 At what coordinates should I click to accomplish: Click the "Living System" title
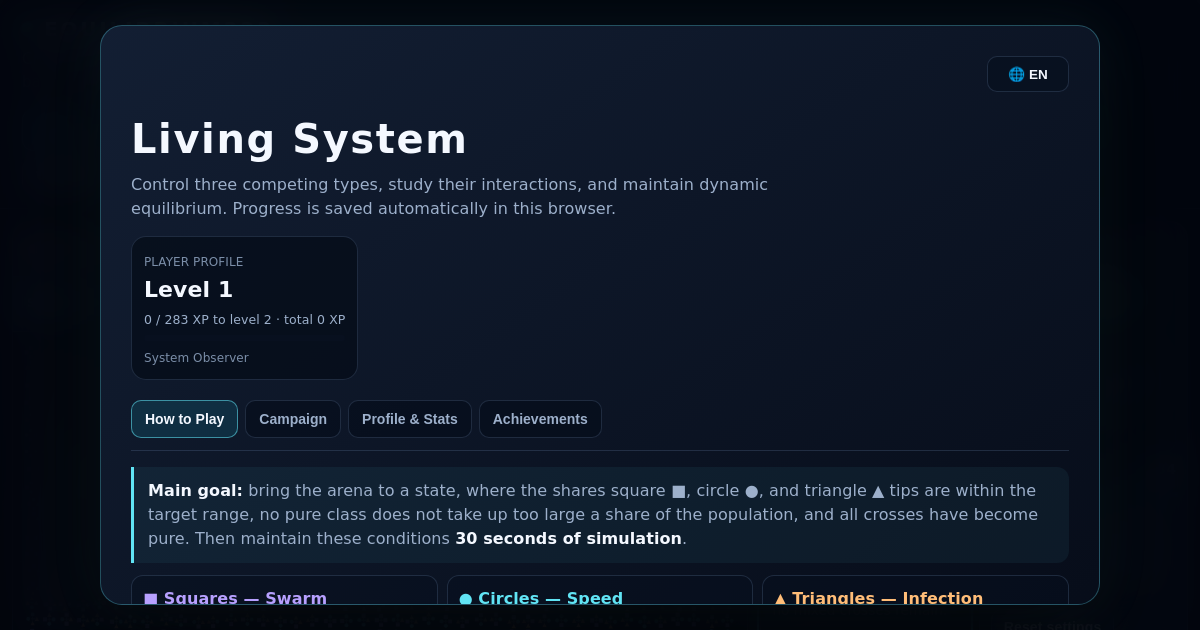click(x=299, y=139)
